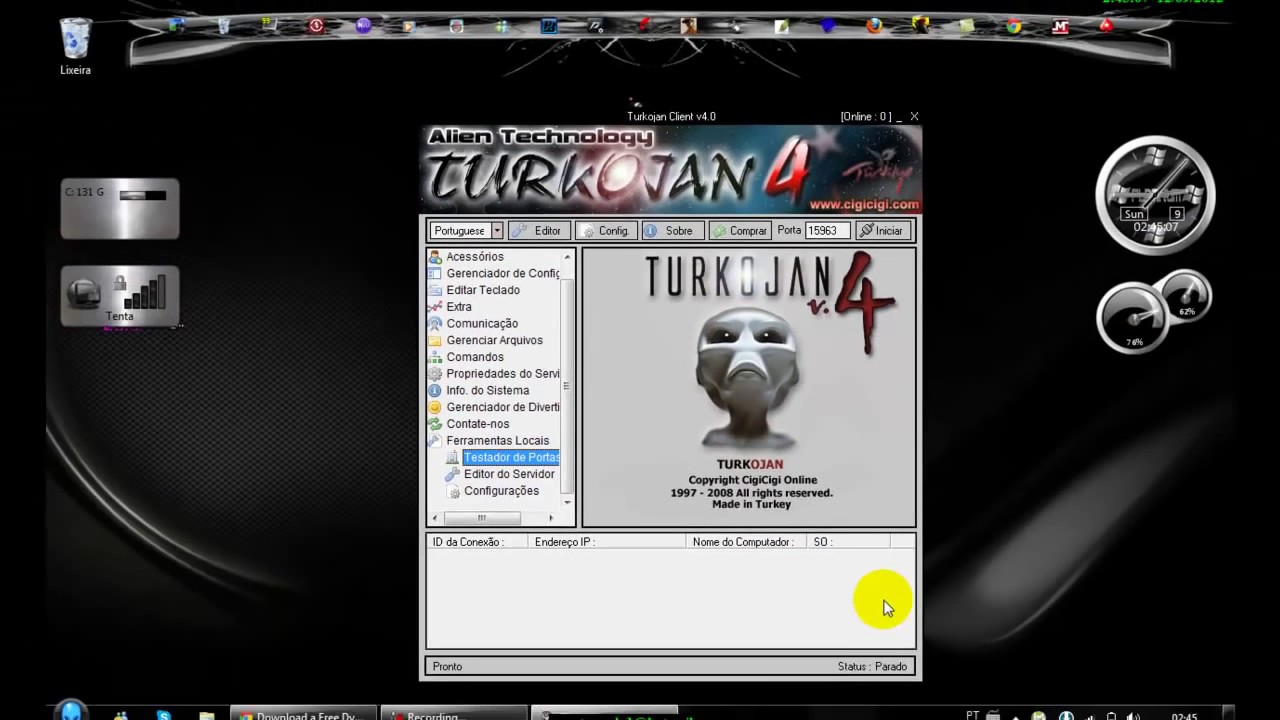Click the Comunicação antenna icon
The width and height of the screenshot is (1280, 720).
click(x=435, y=324)
